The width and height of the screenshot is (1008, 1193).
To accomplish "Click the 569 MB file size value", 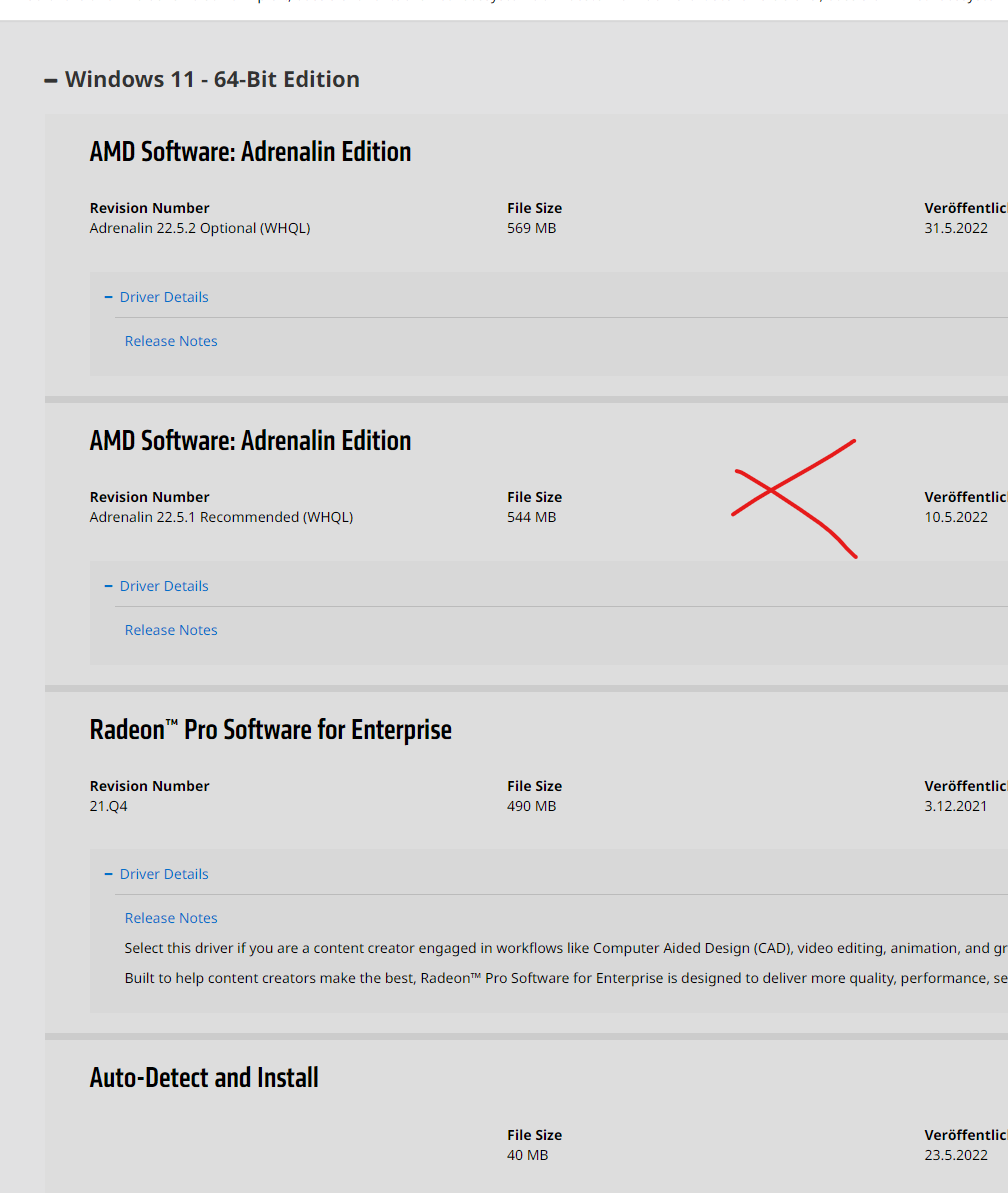I will [x=532, y=228].
